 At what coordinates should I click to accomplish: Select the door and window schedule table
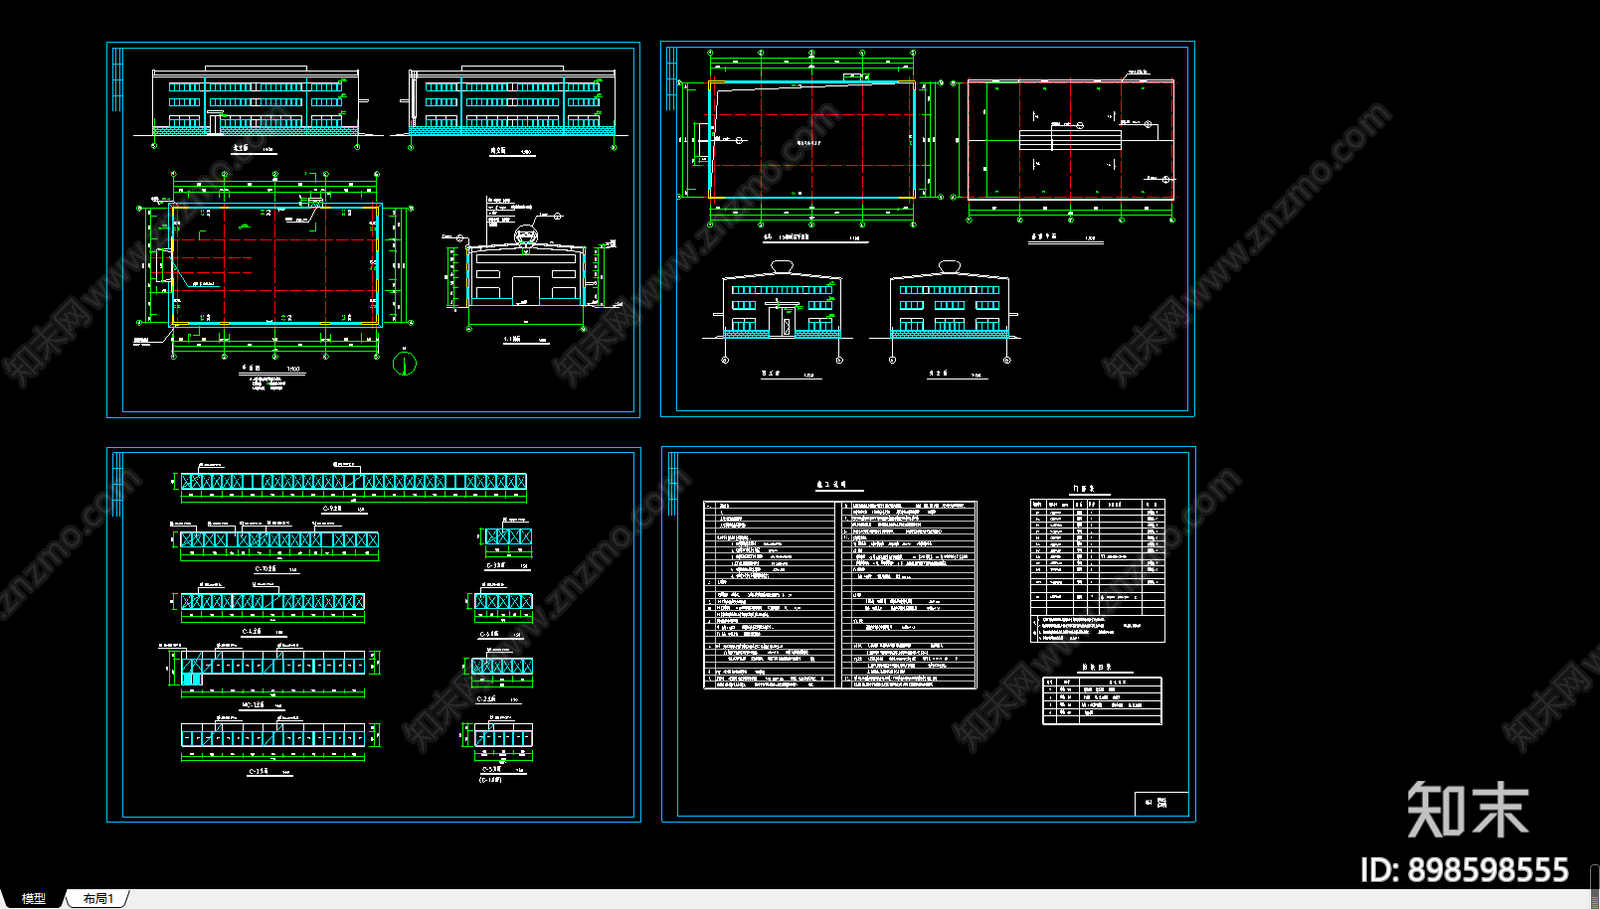click(x=1098, y=569)
